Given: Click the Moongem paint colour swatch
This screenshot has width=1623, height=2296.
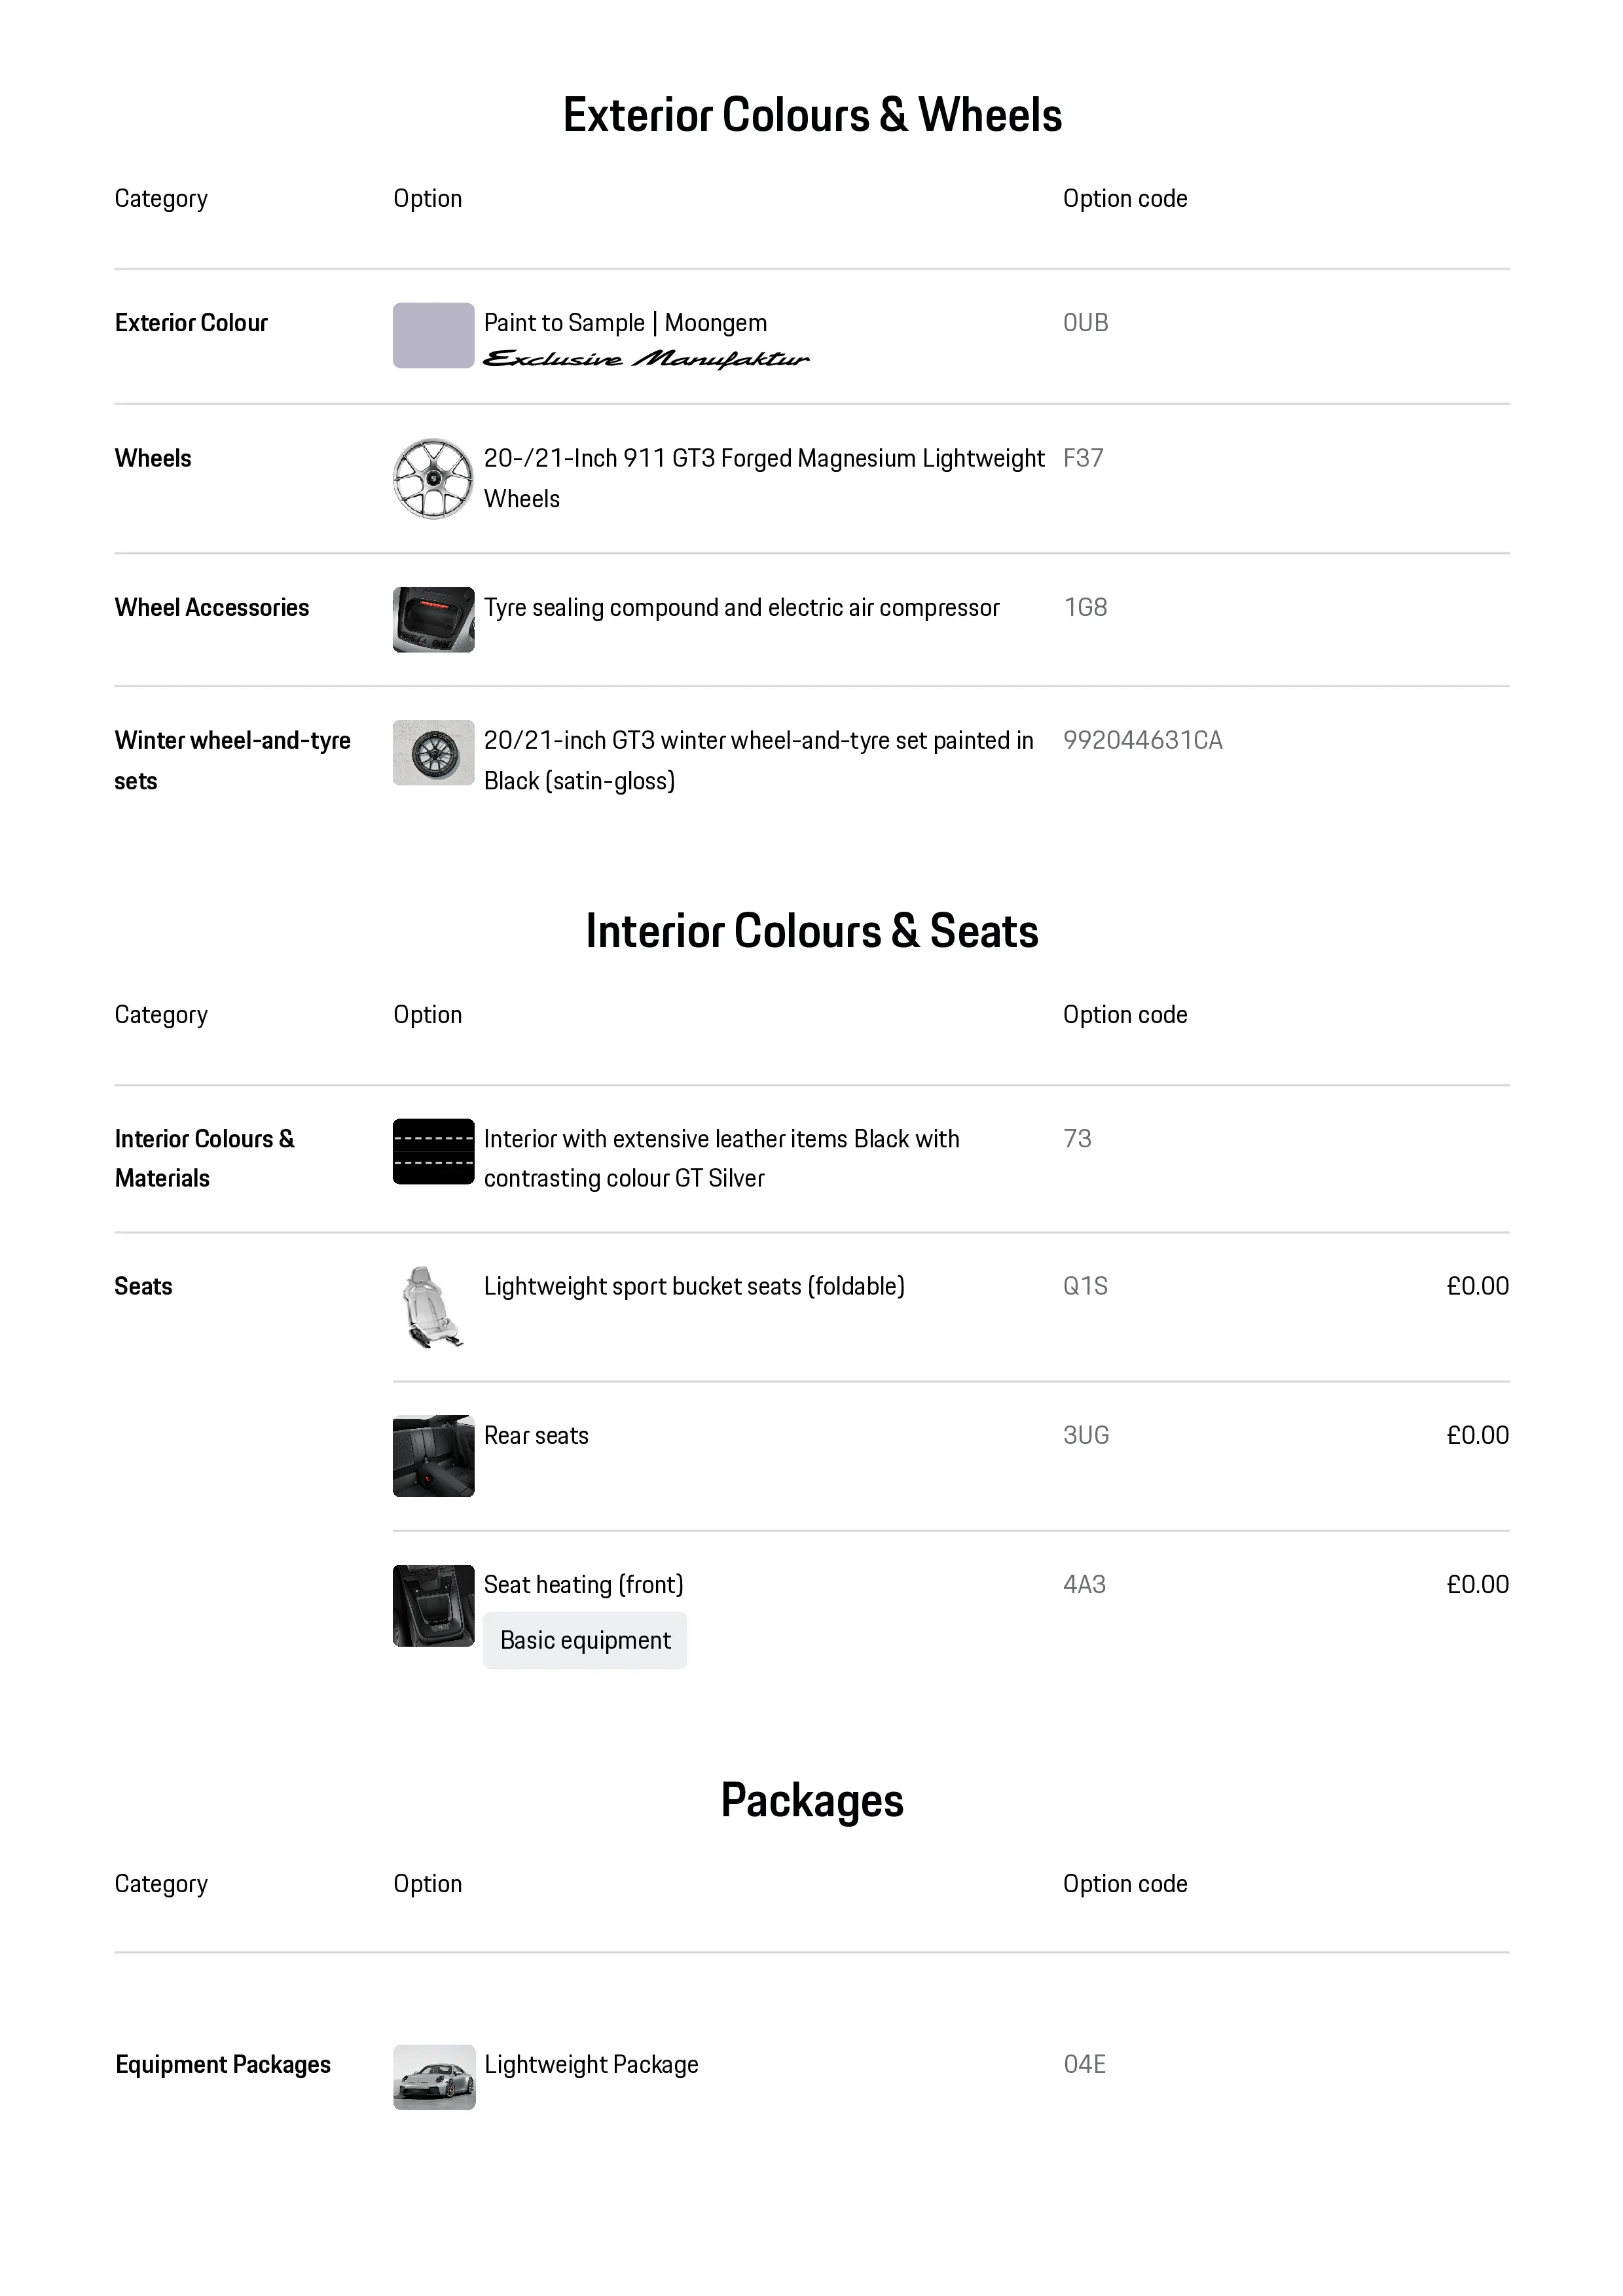Looking at the screenshot, I should tap(433, 335).
